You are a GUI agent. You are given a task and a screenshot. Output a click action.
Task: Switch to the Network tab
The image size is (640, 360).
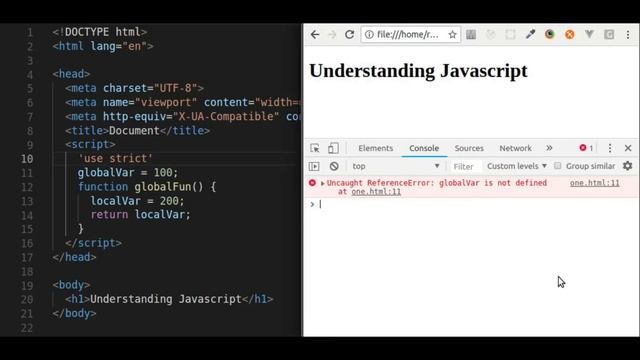515,149
